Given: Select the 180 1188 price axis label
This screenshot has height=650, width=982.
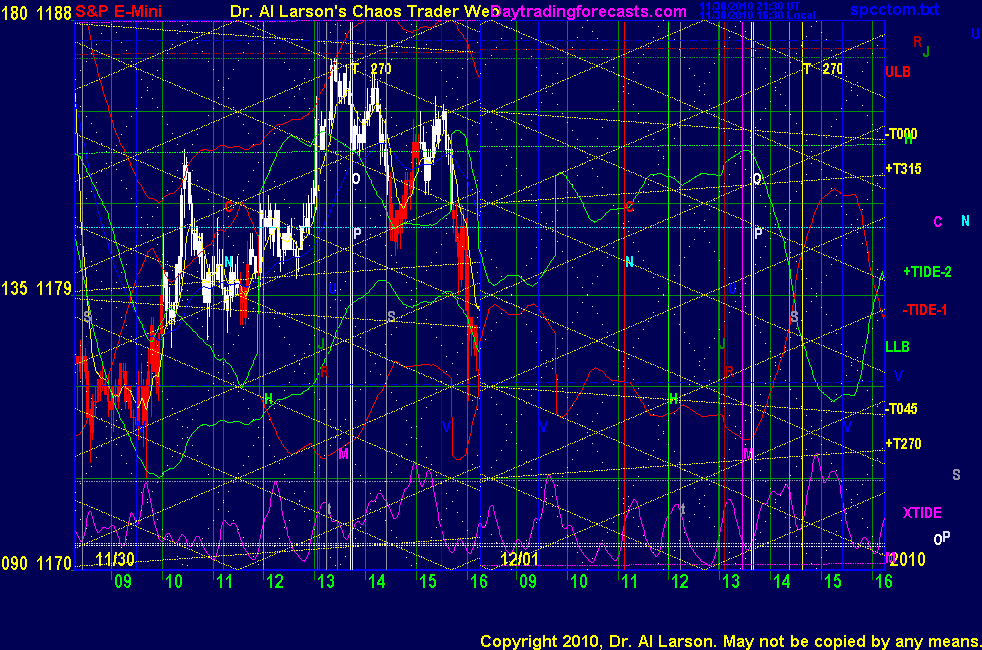Looking at the screenshot, I should click(36, 11).
